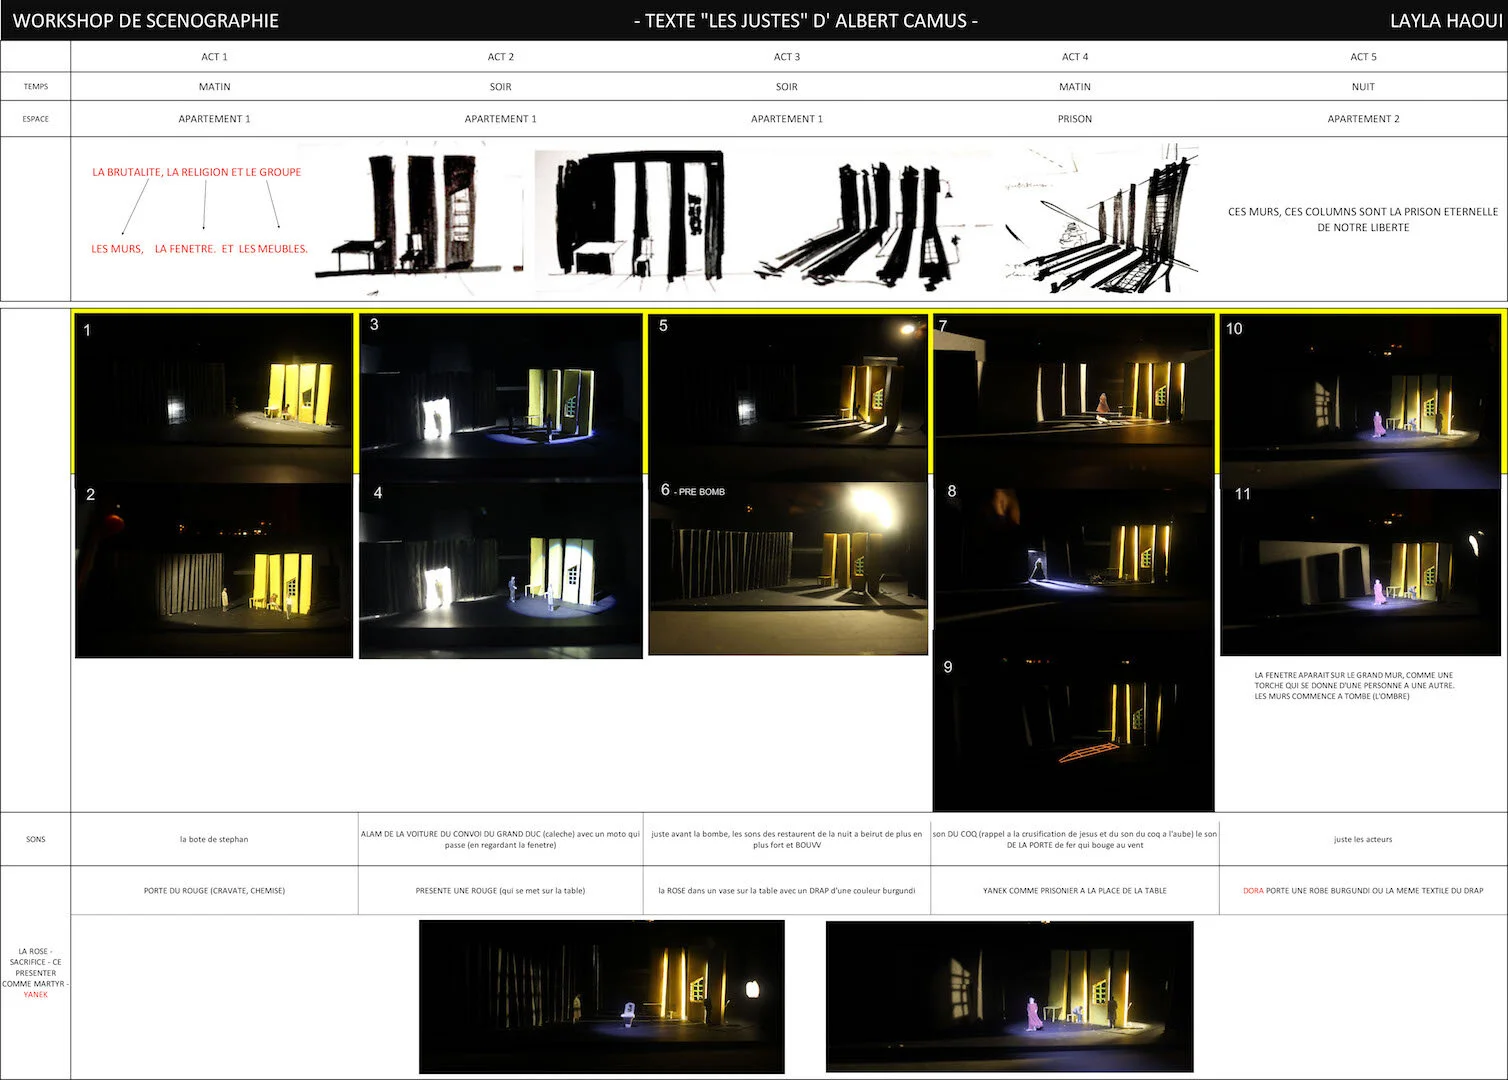Open model photo number 1
This screenshot has width=1508, height=1080.
(x=214, y=396)
